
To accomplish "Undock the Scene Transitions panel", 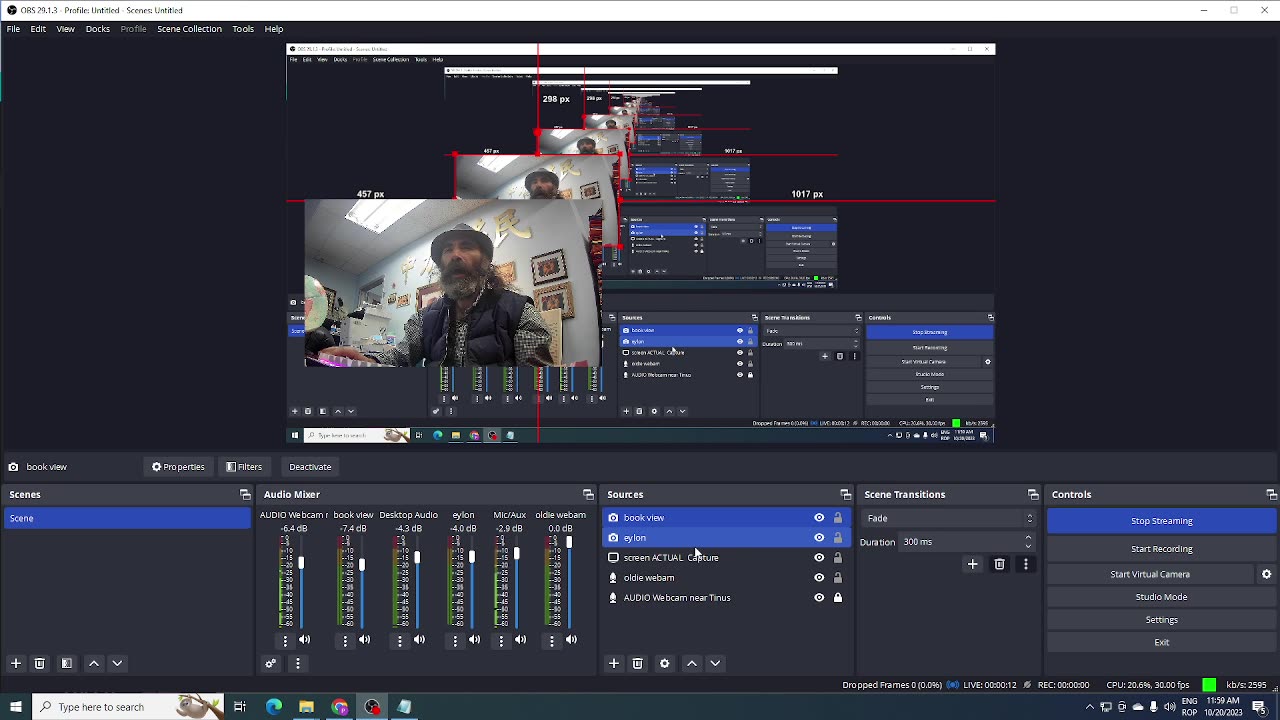I will click(x=1033, y=494).
